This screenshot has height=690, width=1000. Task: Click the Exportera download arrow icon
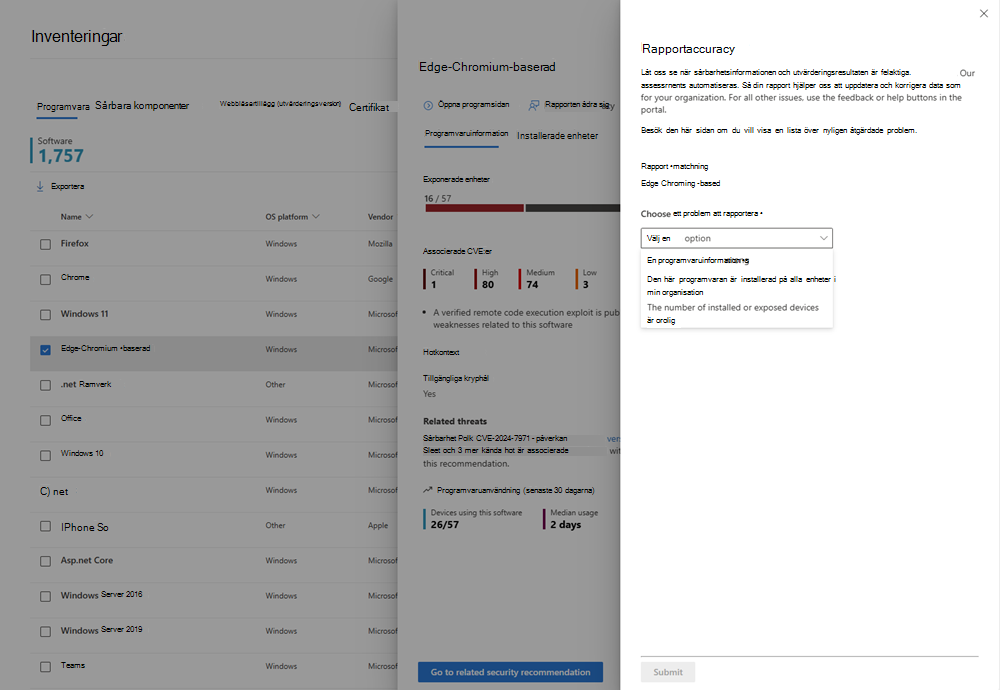tap(40, 186)
